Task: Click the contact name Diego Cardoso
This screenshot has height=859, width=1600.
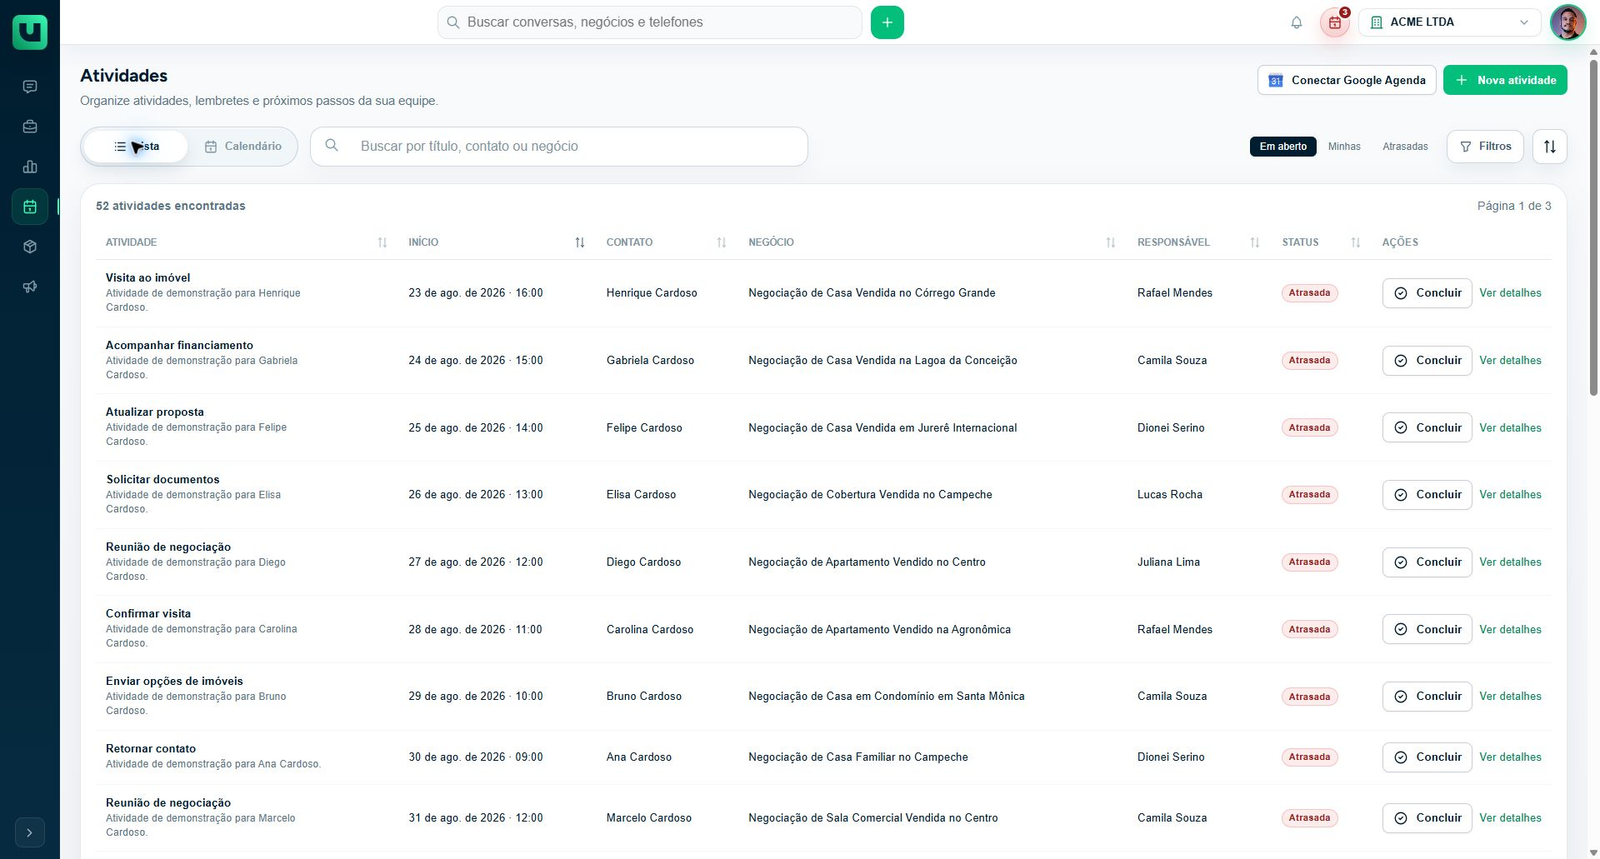Action: point(643,562)
